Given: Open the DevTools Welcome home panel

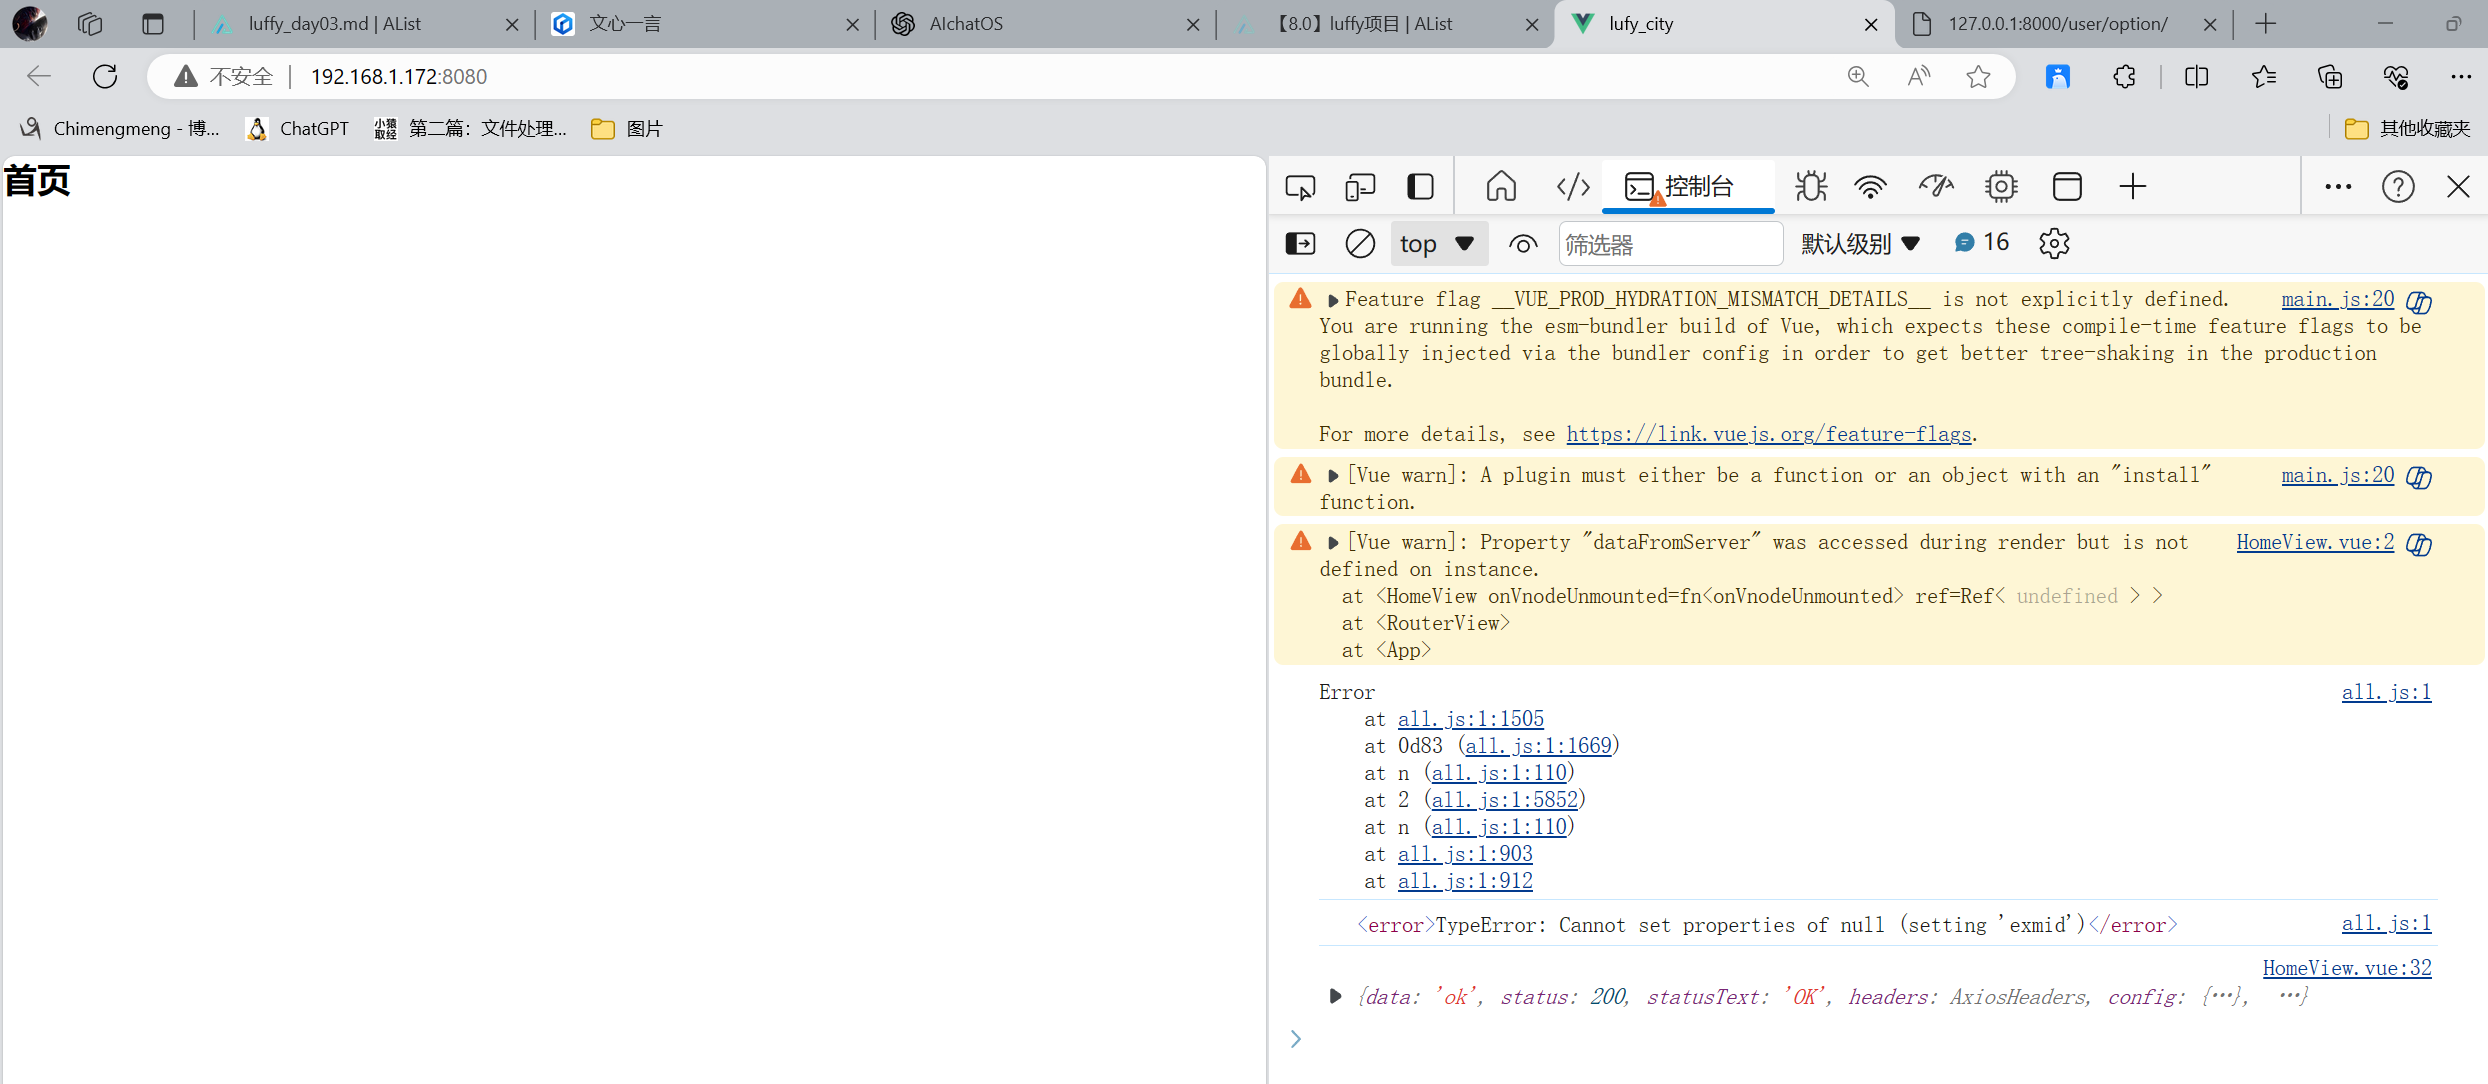Looking at the screenshot, I should (x=1501, y=187).
